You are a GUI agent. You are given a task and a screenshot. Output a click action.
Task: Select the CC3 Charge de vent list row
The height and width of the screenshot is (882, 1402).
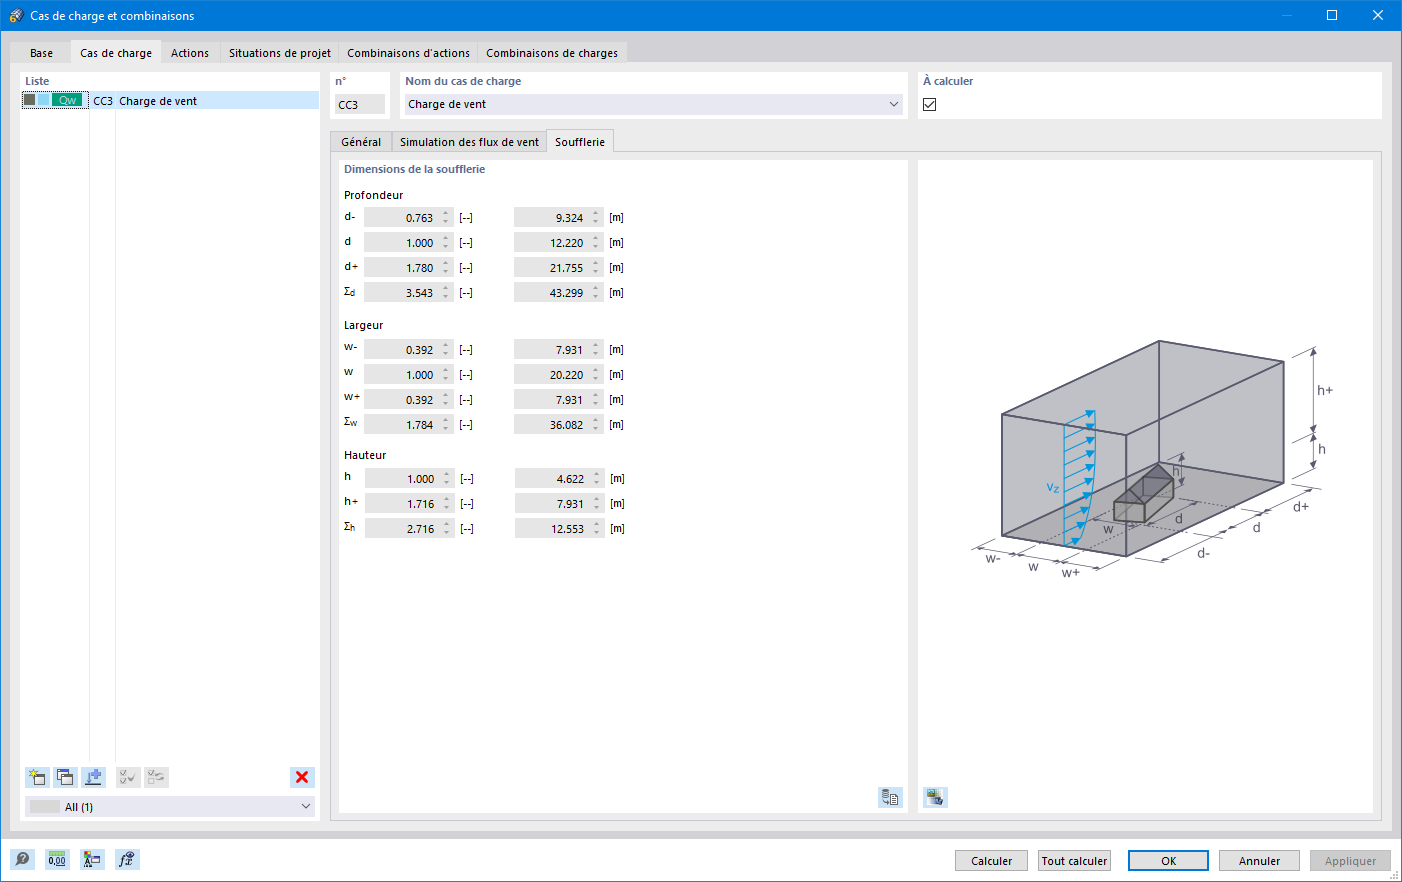pyautogui.click(x=170, y=100)
